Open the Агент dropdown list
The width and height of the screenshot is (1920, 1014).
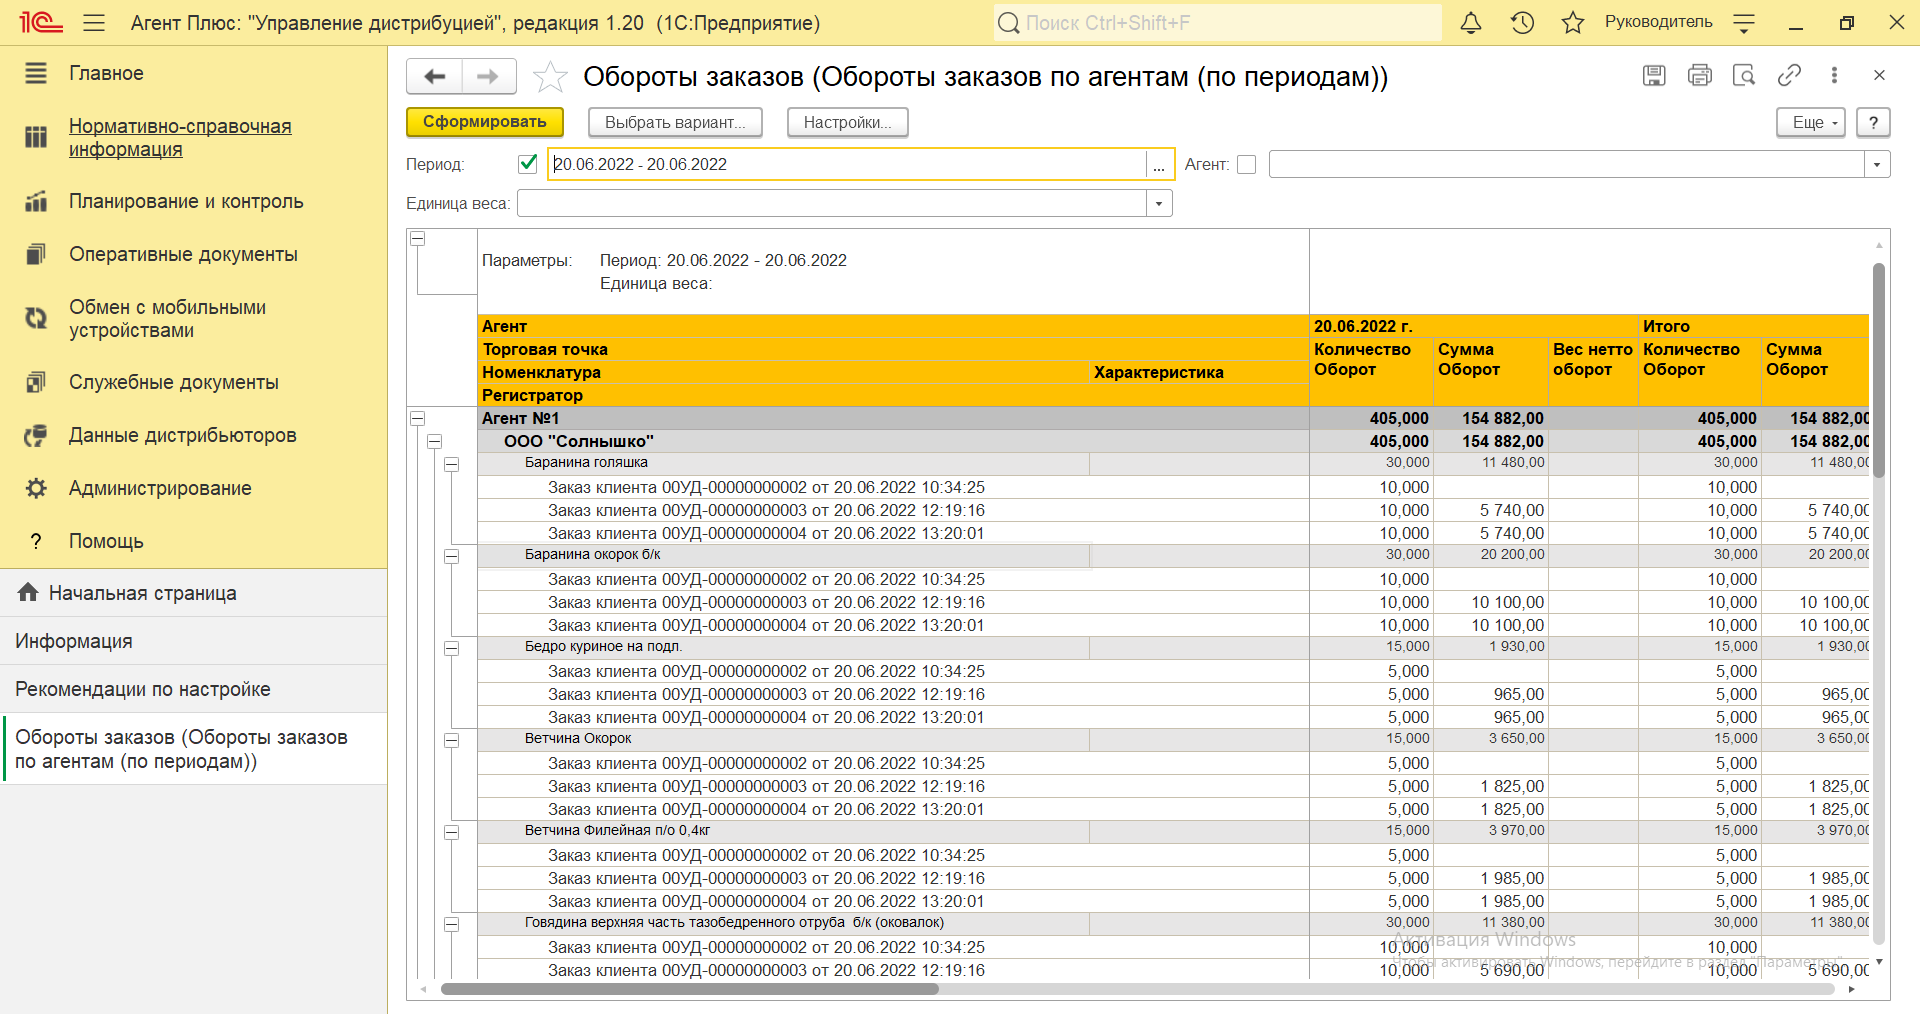1877,164
